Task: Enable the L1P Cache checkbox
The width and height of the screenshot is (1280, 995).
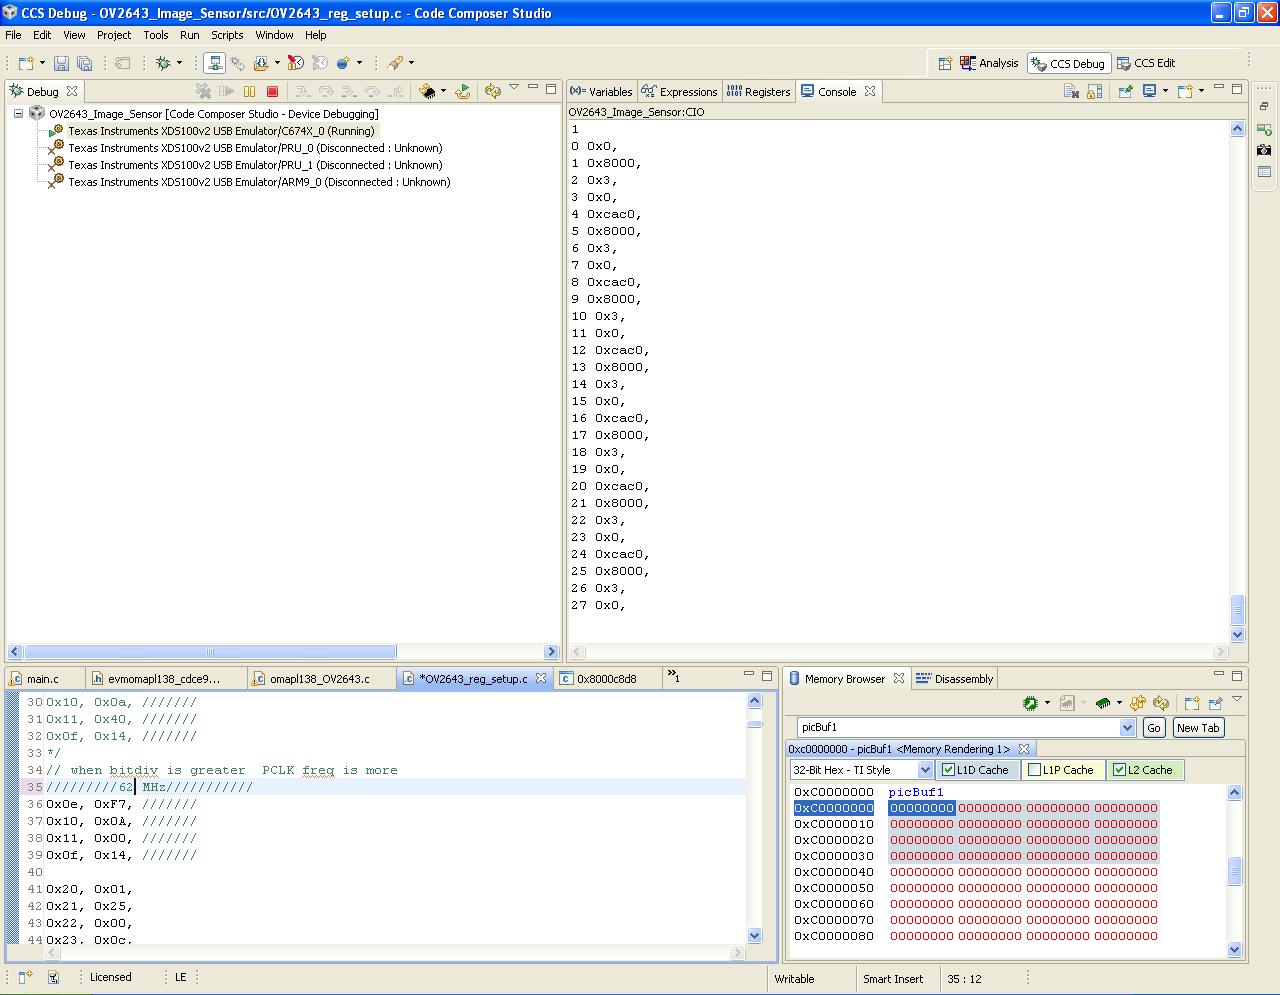Action: [1035, 770]
